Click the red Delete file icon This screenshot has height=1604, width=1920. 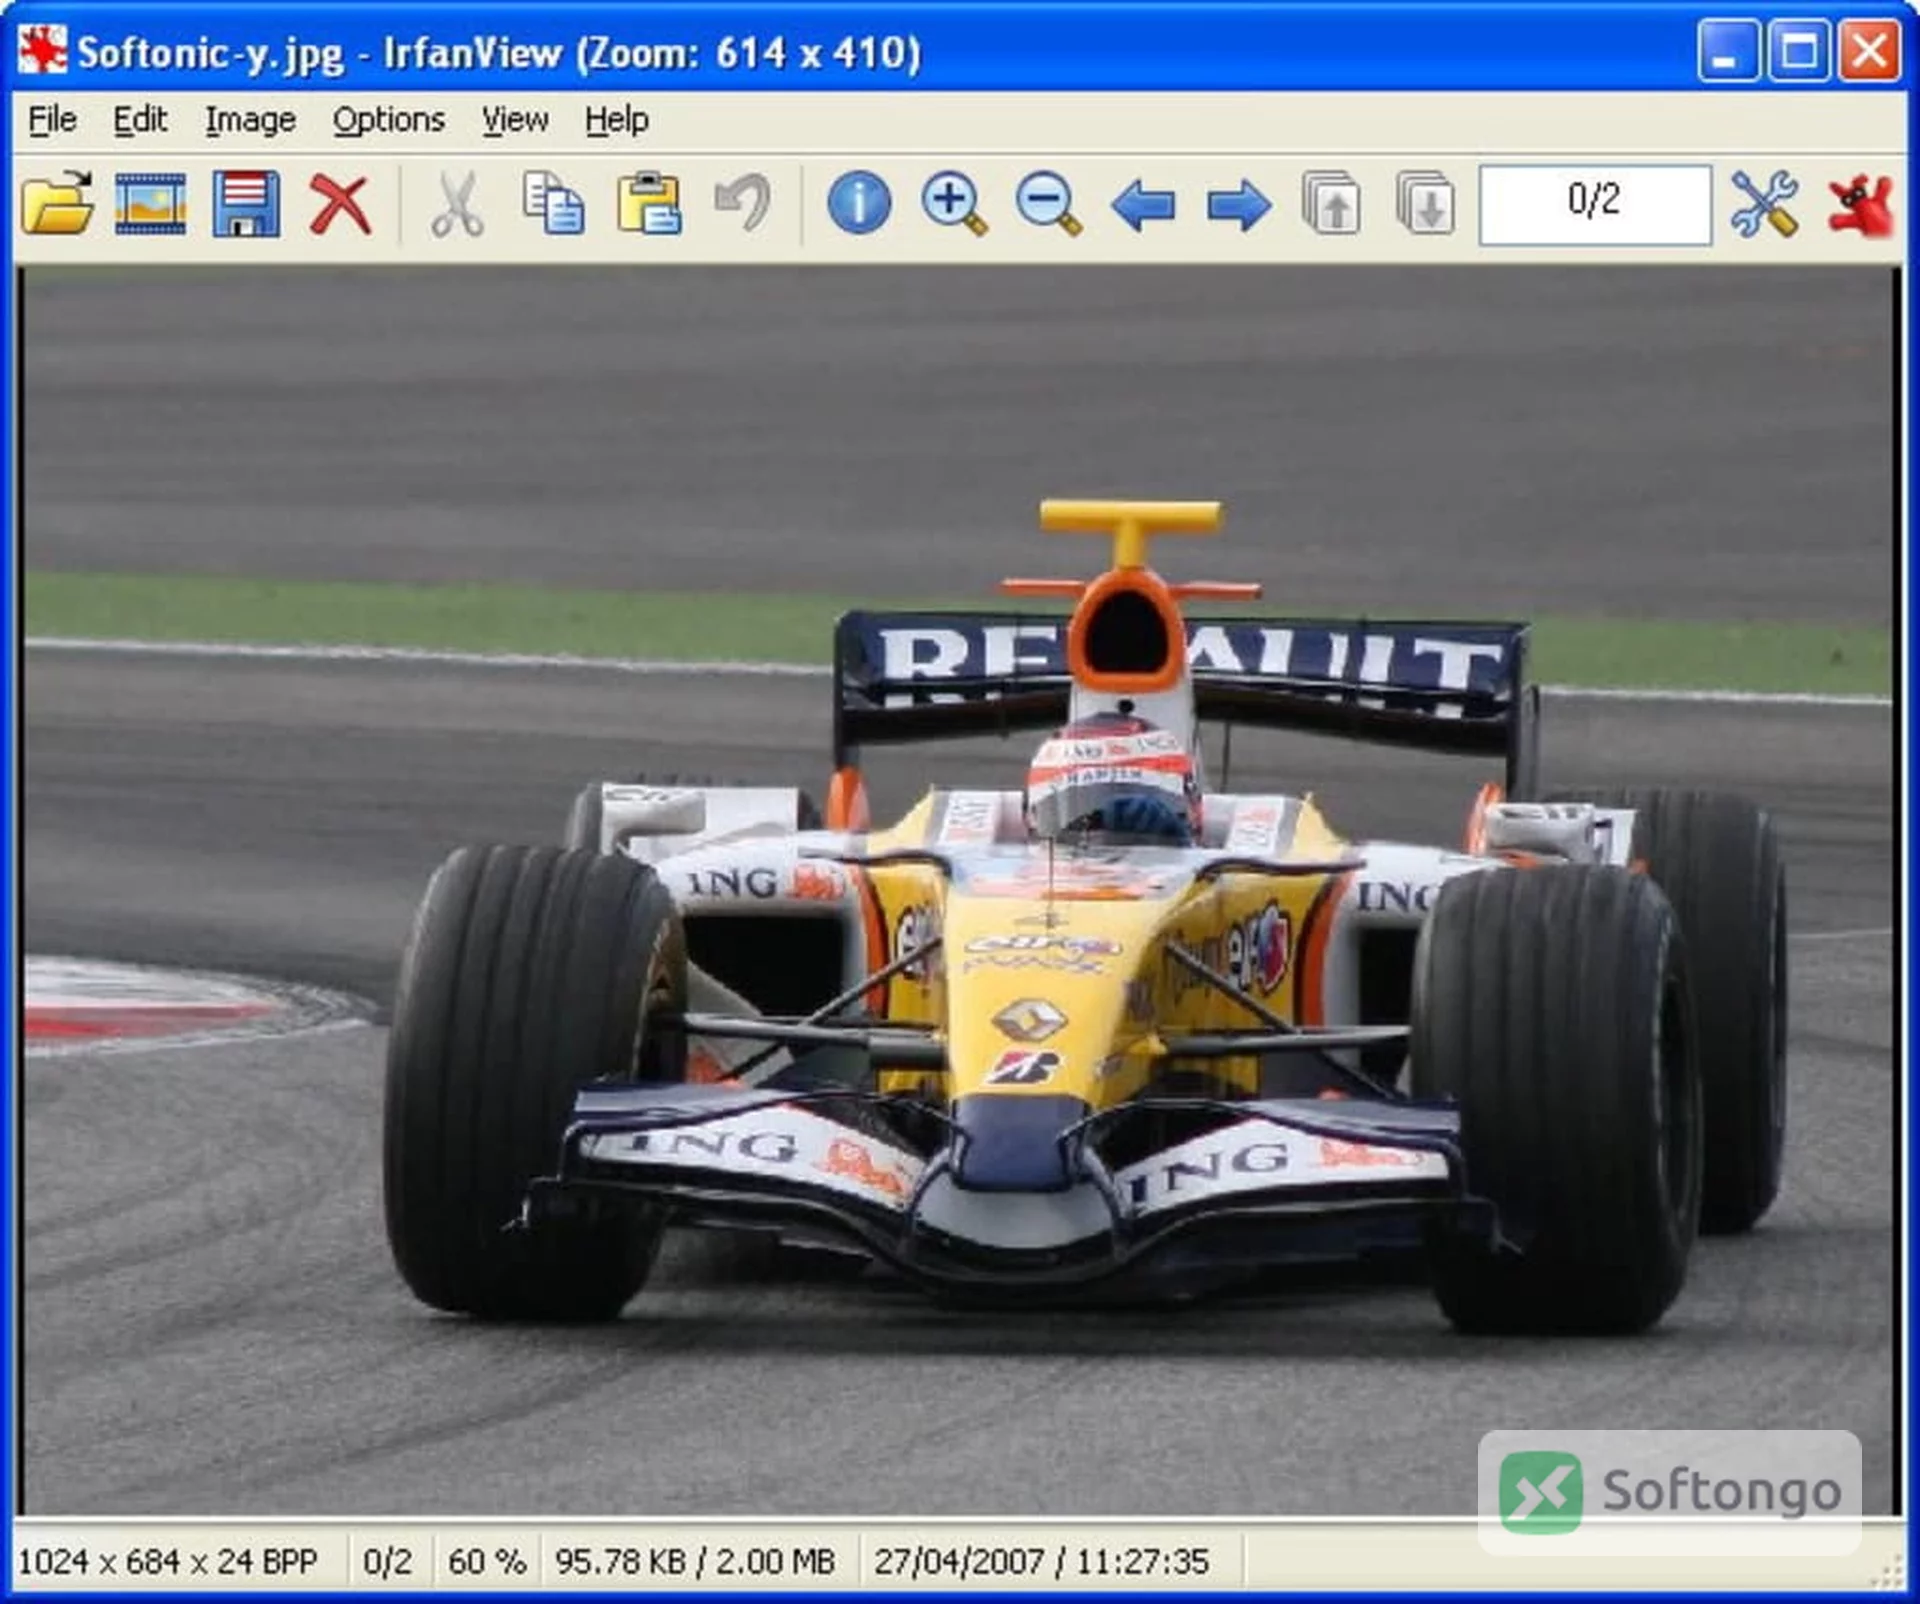340,204
